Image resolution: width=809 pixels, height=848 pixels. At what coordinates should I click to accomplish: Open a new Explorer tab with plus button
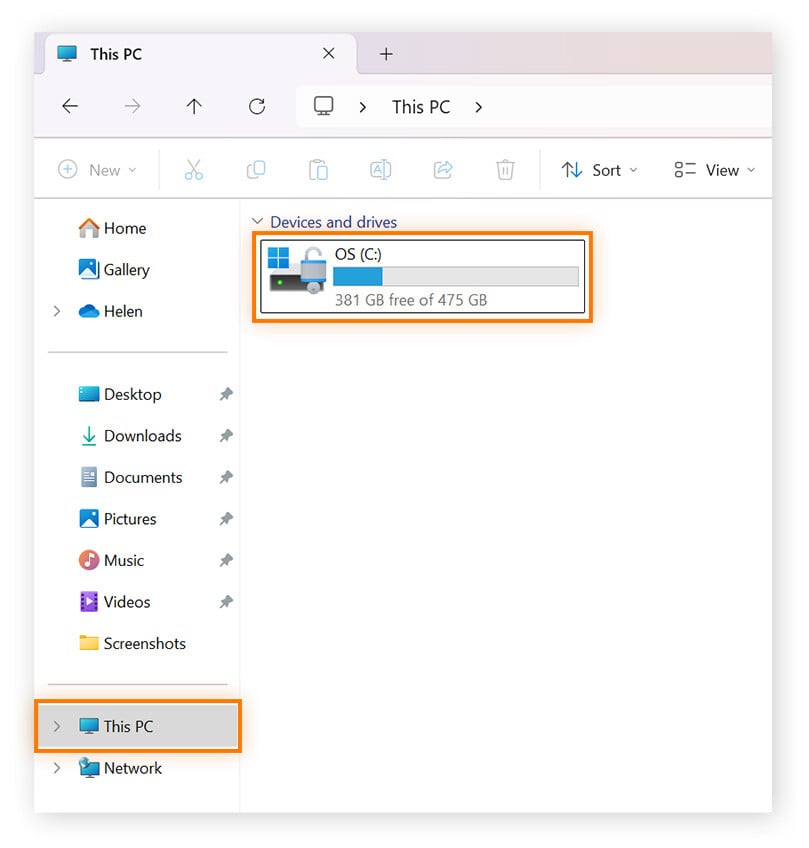point(386,54)
